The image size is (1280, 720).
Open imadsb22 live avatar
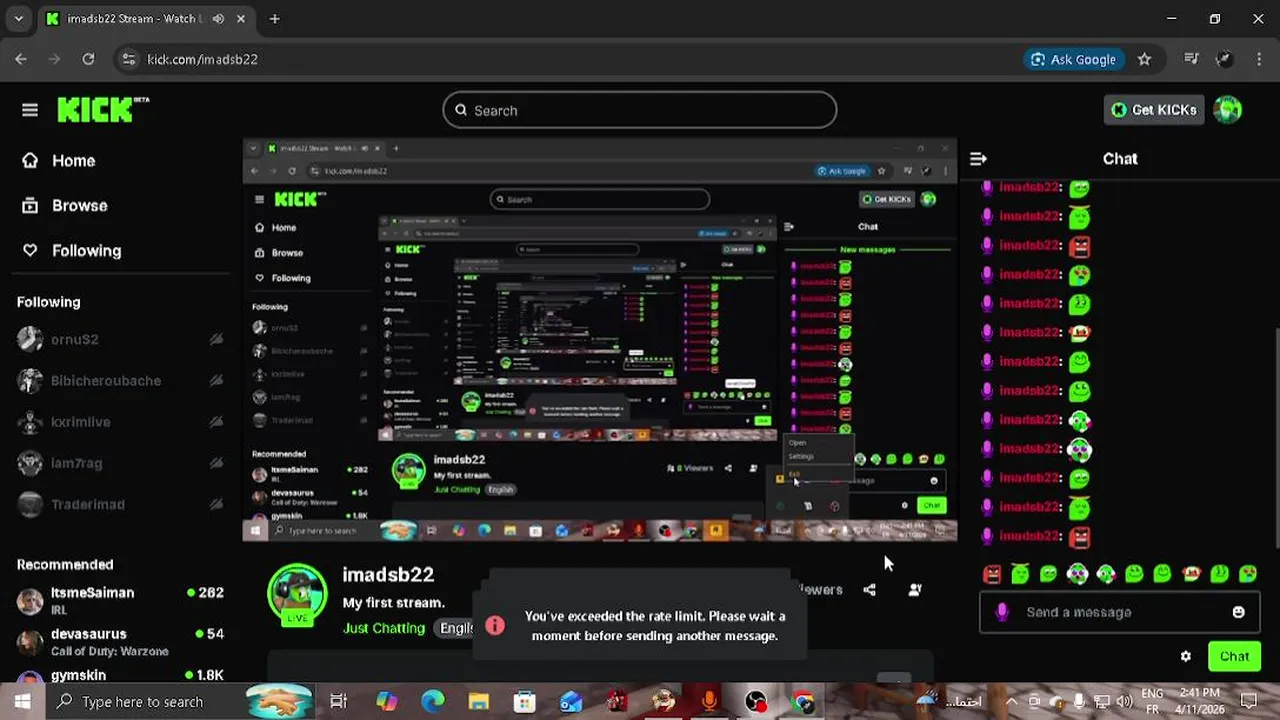(x=297, y=594)
